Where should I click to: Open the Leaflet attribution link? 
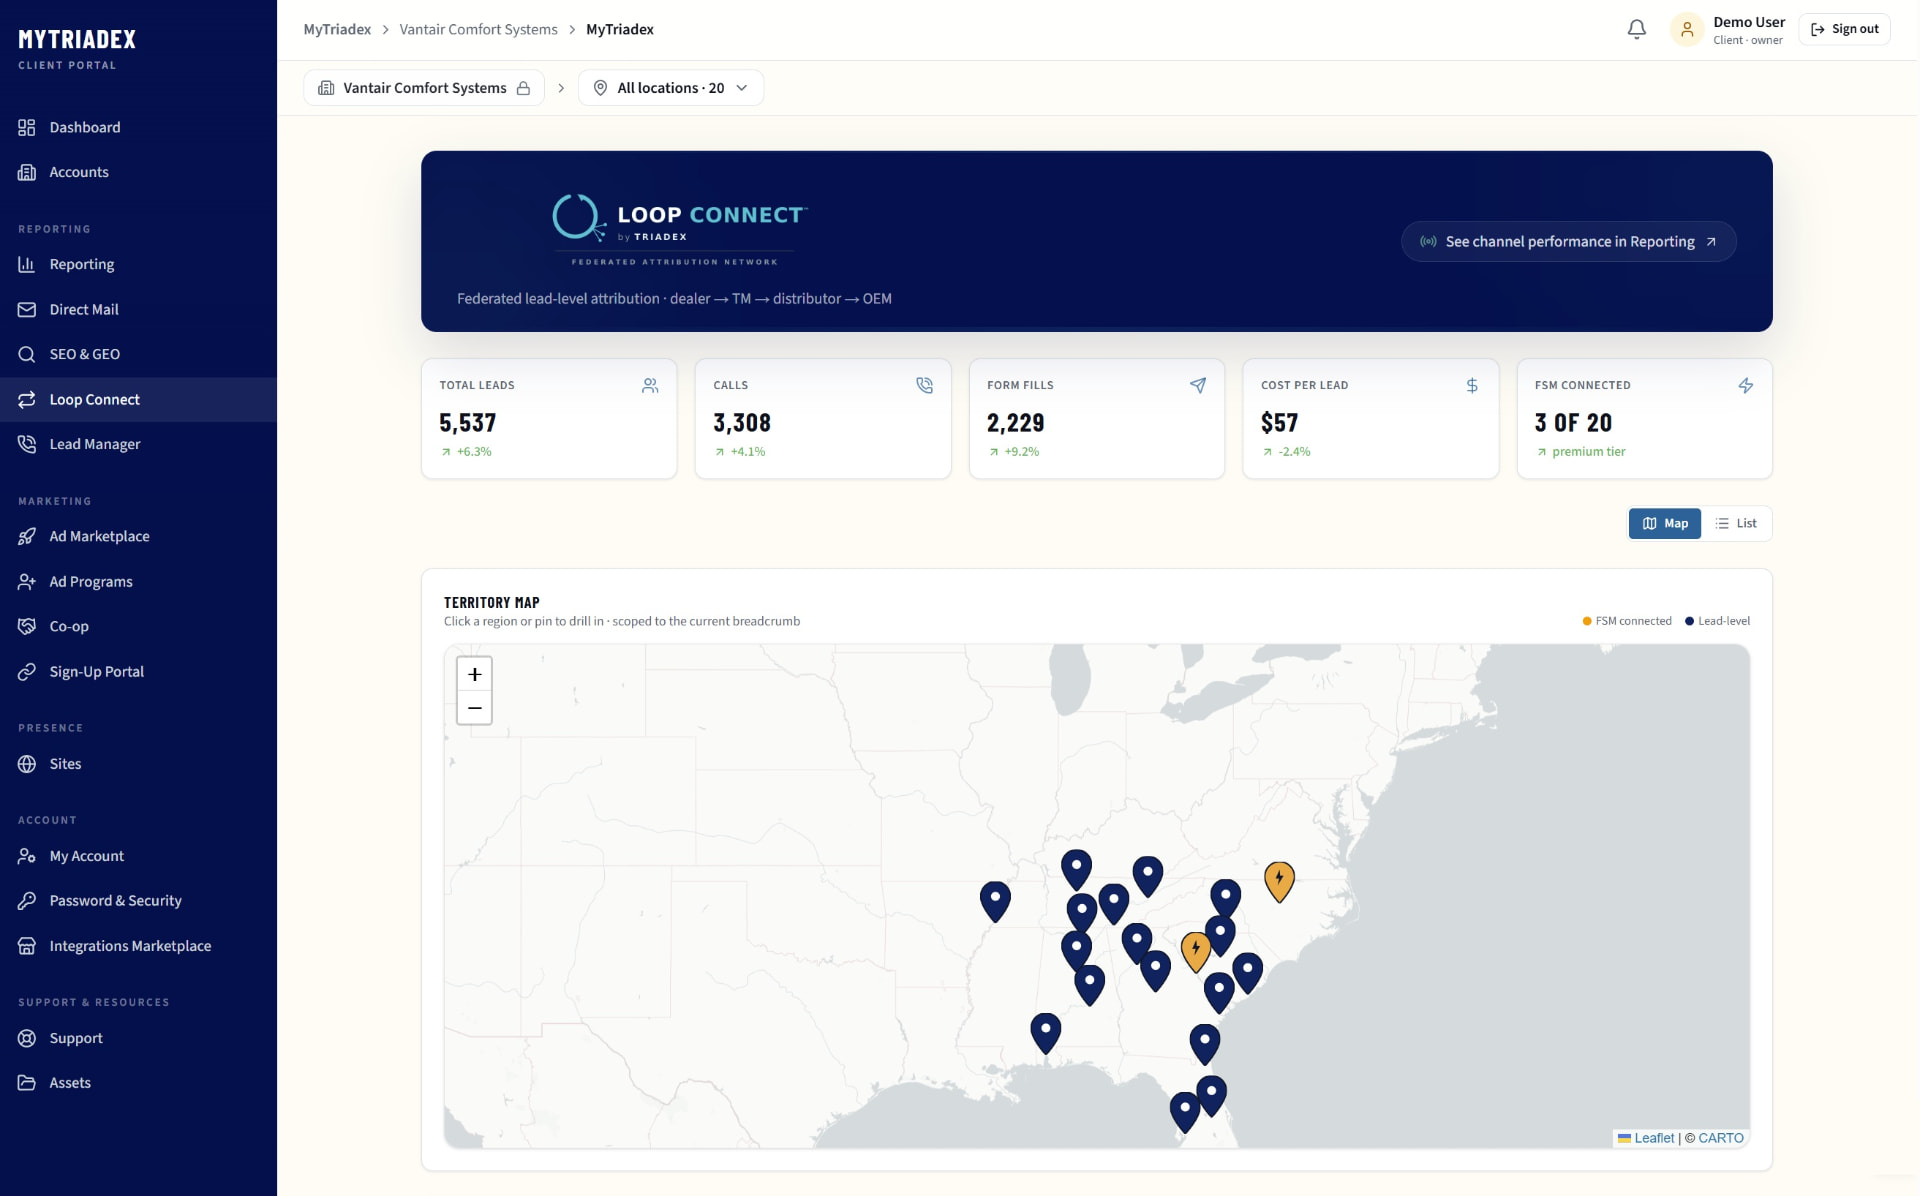pyautogui.click(x=1646, y=1138)
